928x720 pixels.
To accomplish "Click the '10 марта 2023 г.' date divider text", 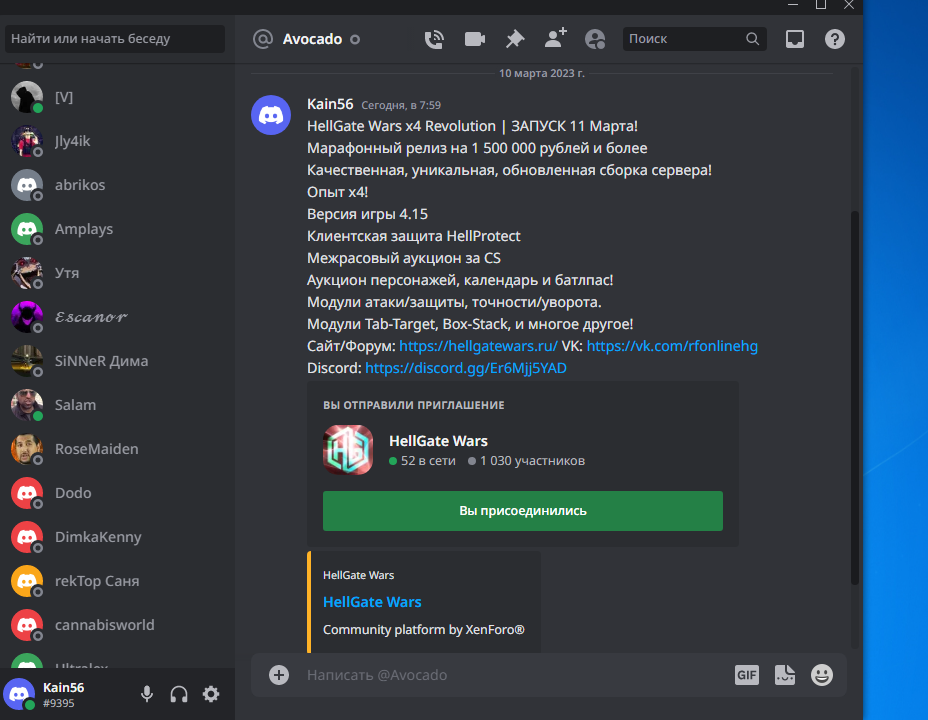I will [x=542, y=73].
